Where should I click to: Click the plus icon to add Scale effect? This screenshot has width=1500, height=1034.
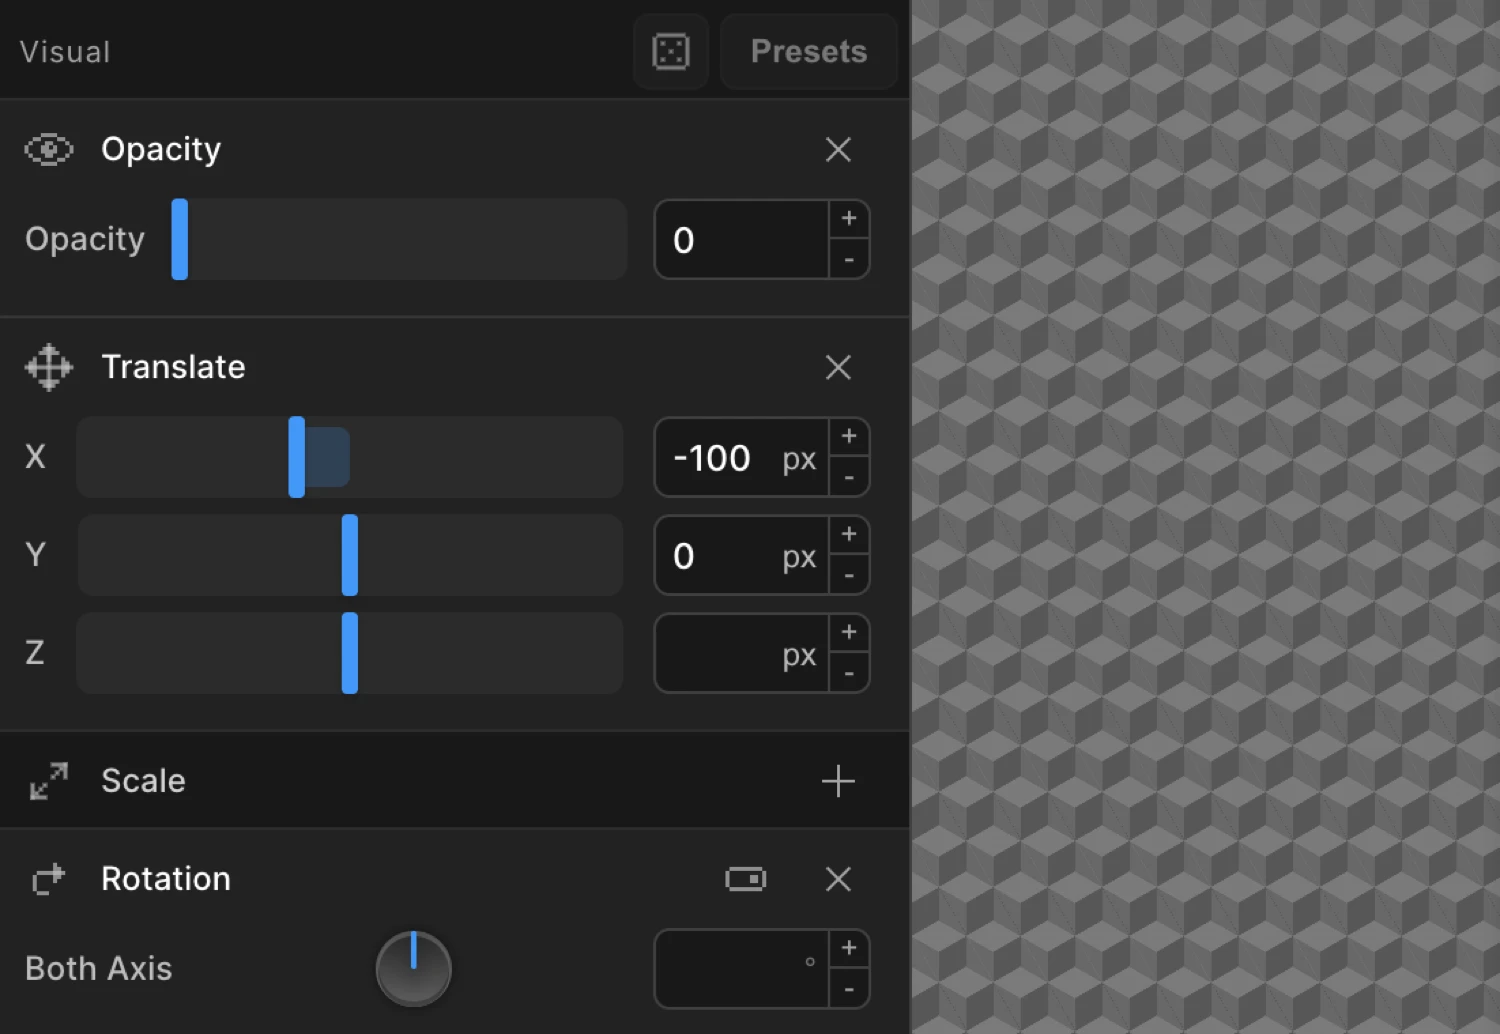[838, 781]
